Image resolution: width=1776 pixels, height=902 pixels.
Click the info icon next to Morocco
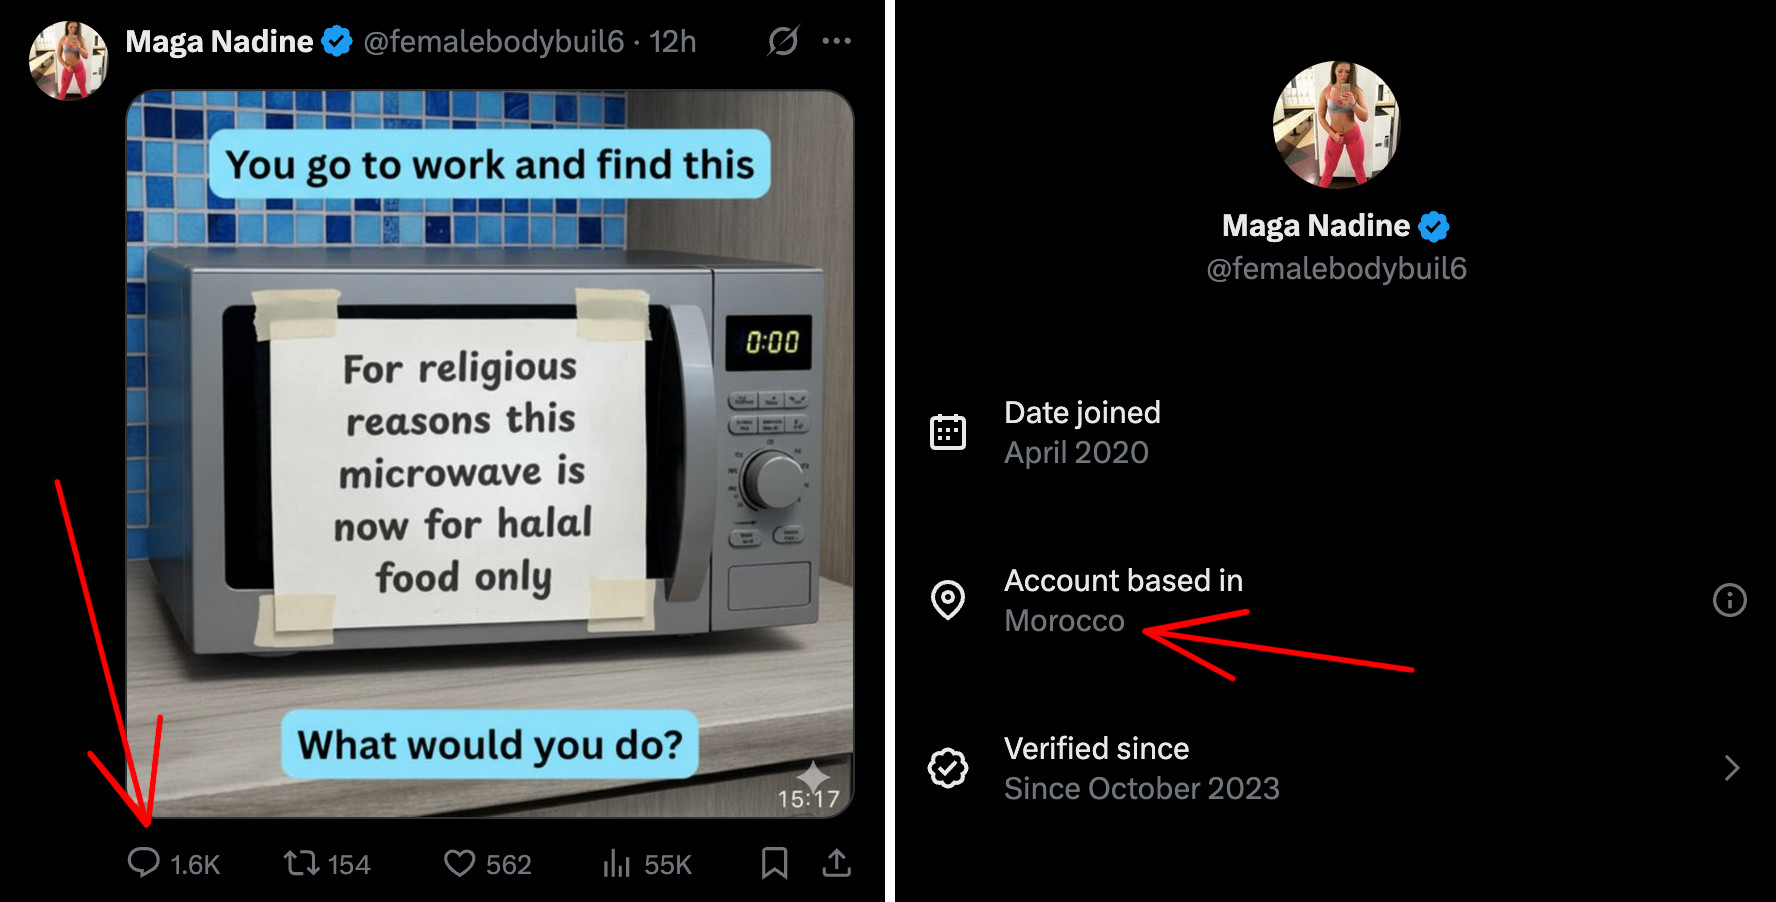coord(1729,600)
